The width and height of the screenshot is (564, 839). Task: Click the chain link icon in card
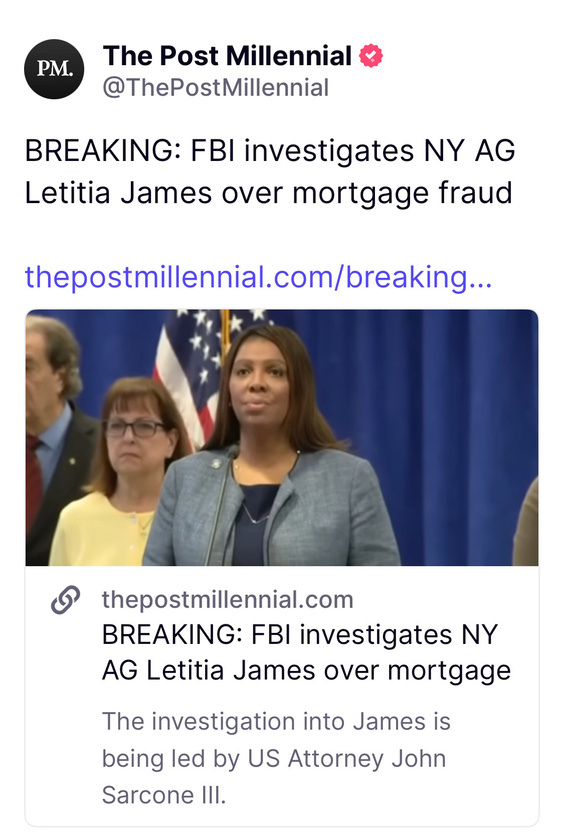point(66,600)
